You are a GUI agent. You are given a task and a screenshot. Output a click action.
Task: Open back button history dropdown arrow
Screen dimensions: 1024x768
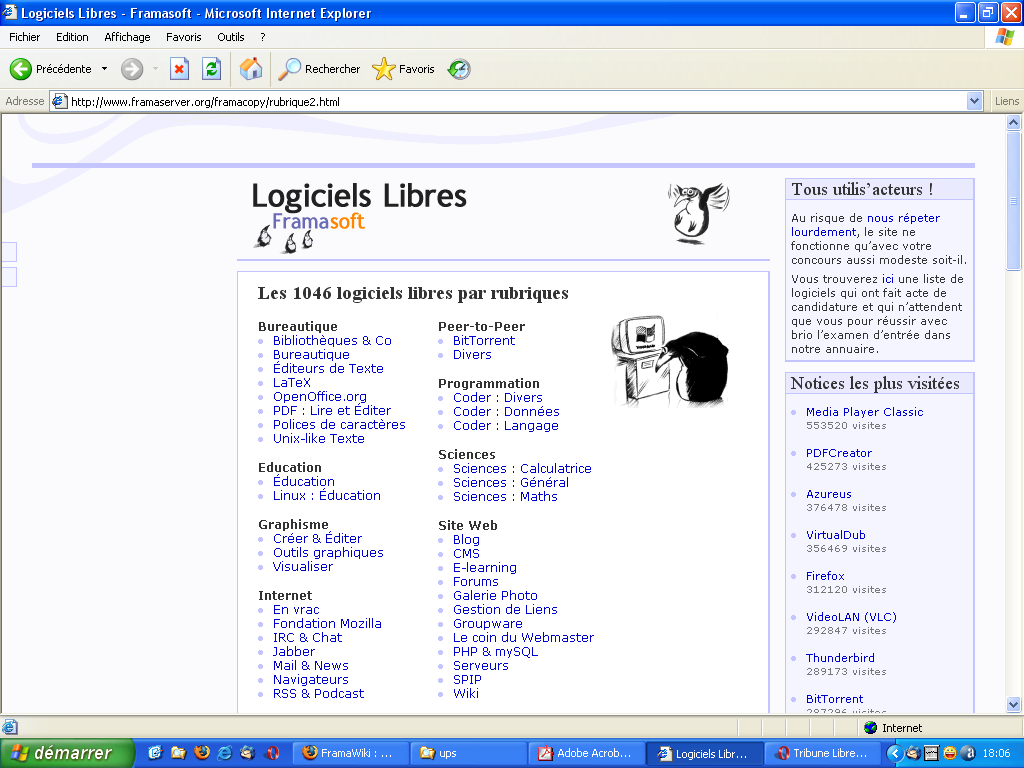[104, 69]
